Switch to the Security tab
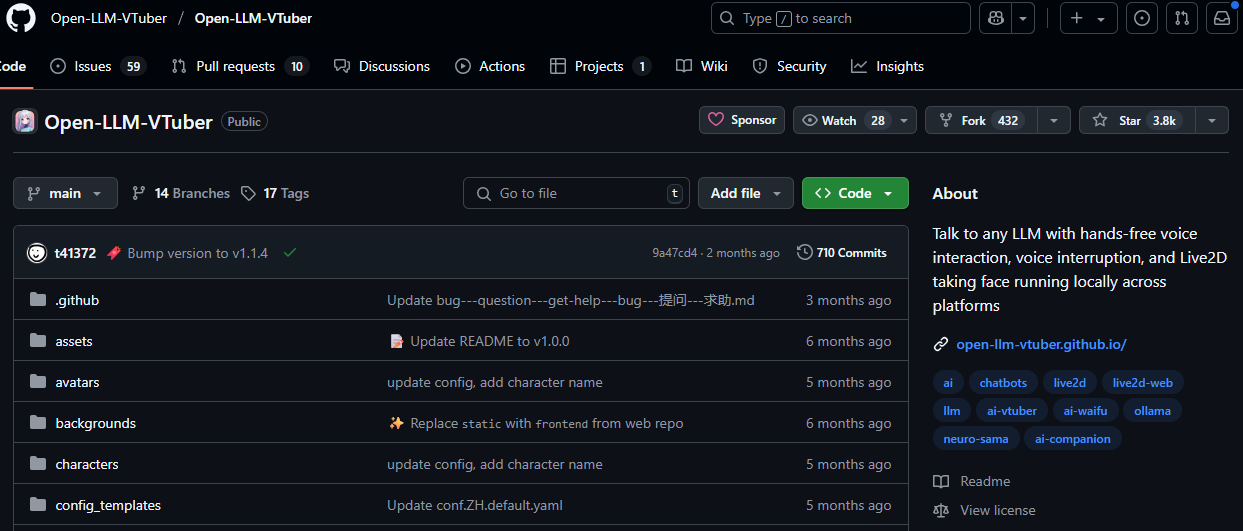Viewport: 1243px width, 531px height. pos(789,66)
